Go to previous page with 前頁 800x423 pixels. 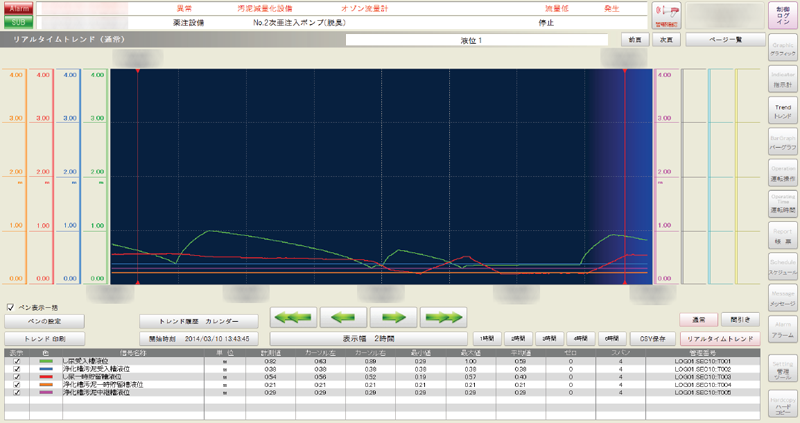[x=635, y=39]
